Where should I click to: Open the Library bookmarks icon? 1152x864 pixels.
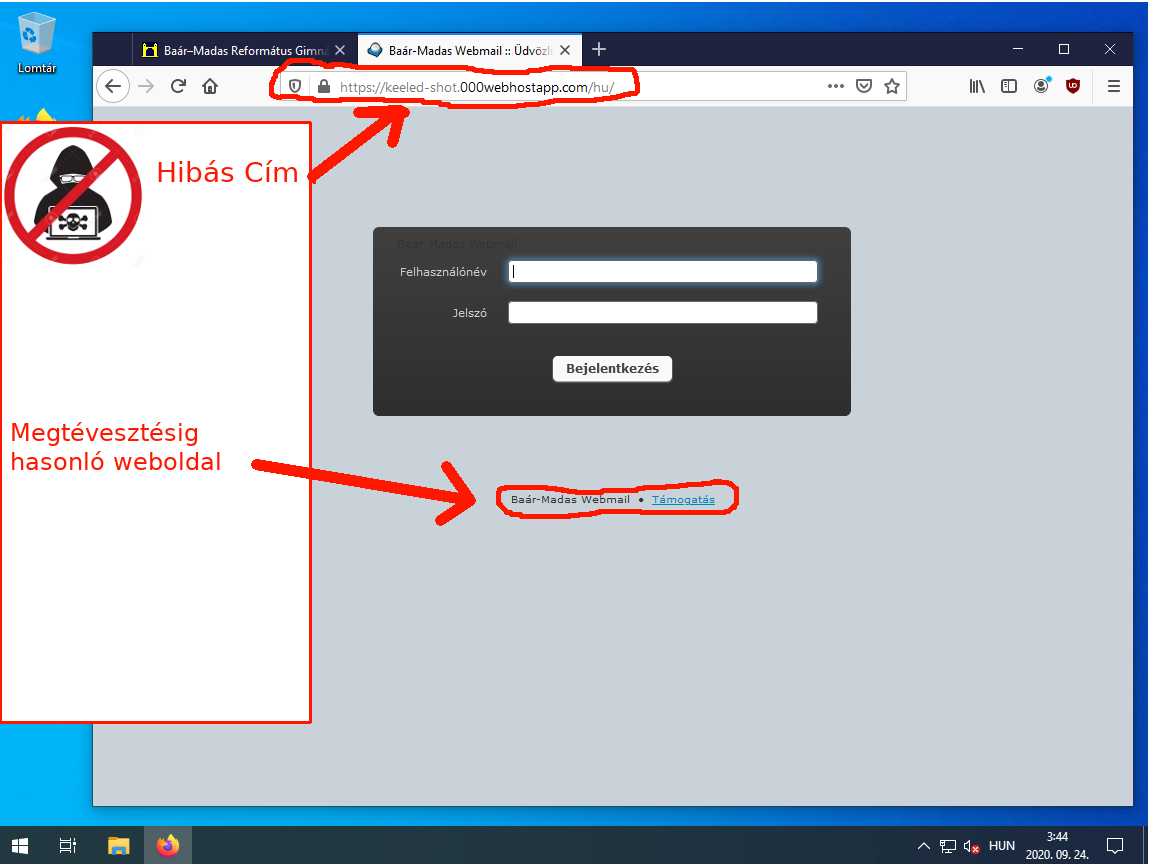pos(977,87)
